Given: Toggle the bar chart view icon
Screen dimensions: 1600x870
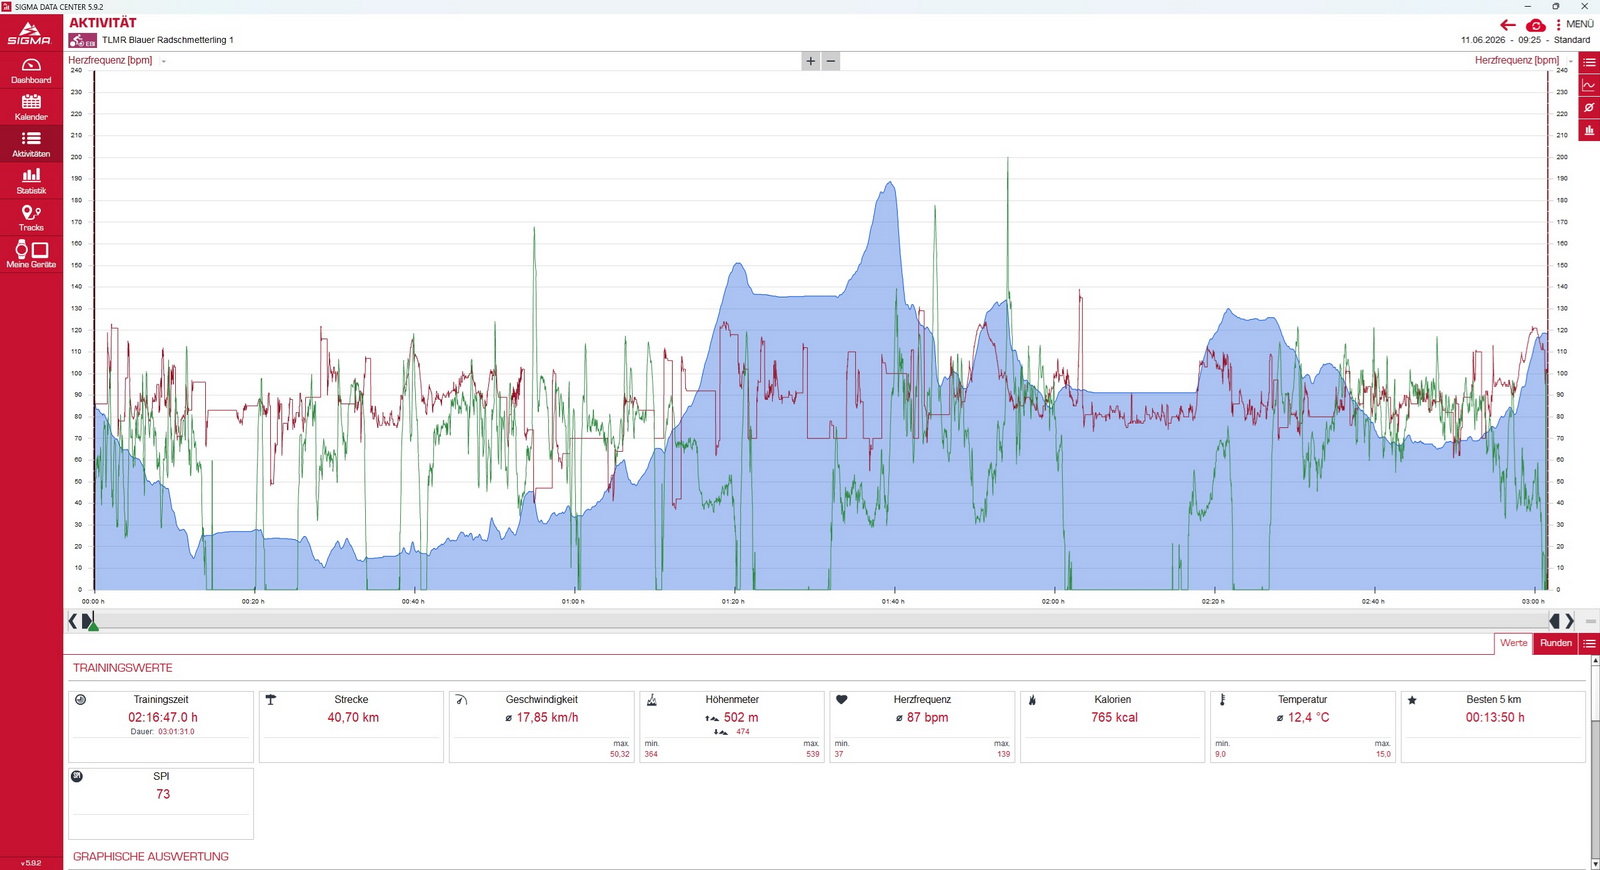Looking at the screenshot, I should pyautogui.click(x=1589, y=131).
